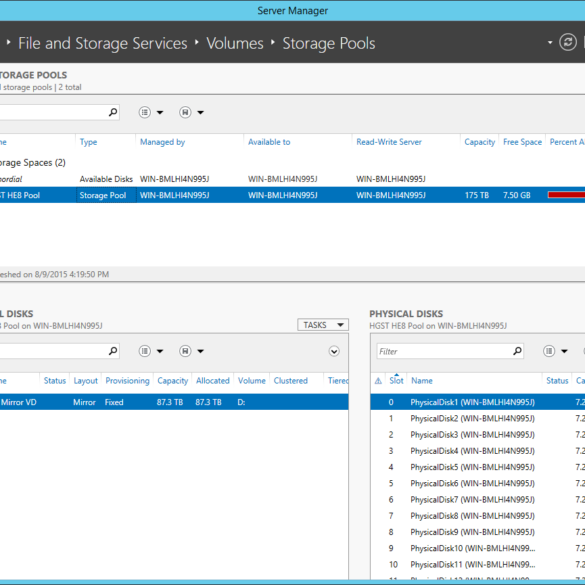Image resolution: width=585 pixels, height=585 pixels.
Task: Select PhysicalDisk9 row in Physical Disks
Action: tap(478, 532)
